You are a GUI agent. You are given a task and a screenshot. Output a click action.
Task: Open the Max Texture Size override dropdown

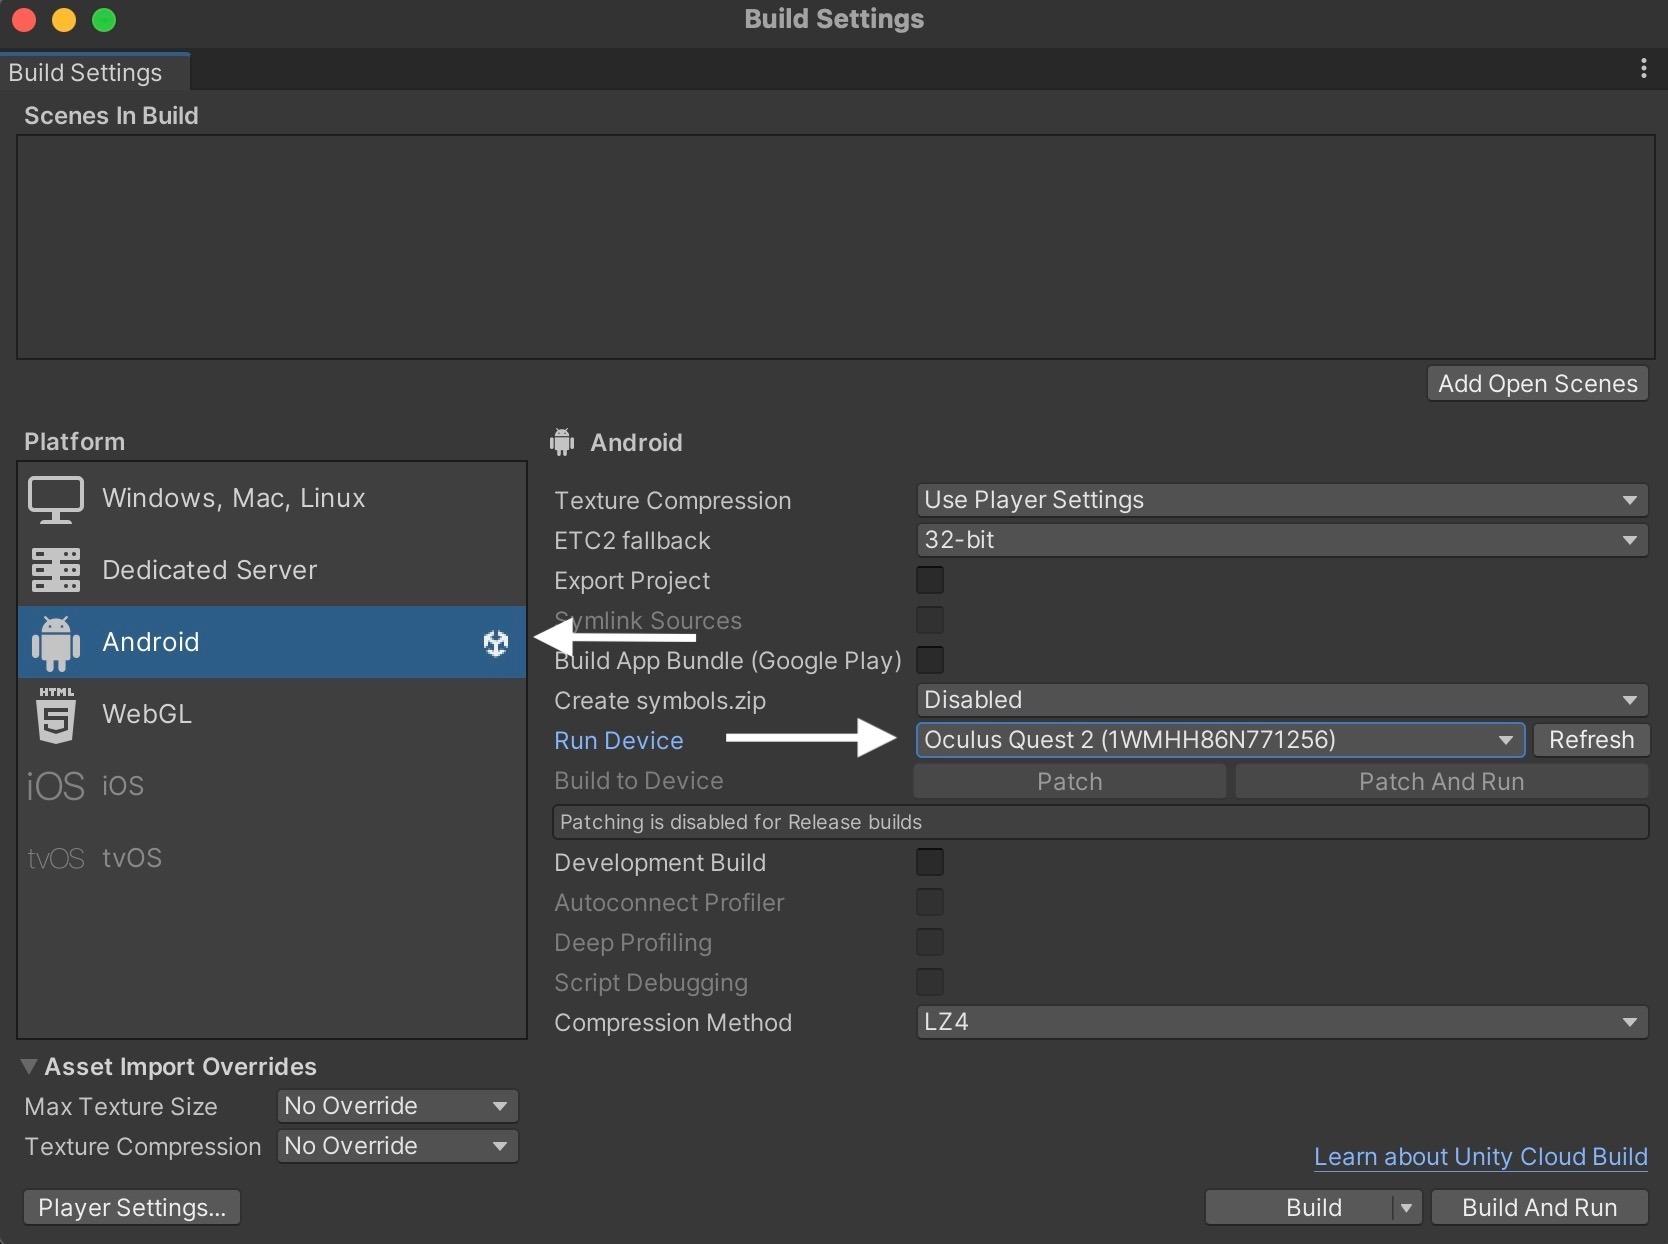point(397,1106)
